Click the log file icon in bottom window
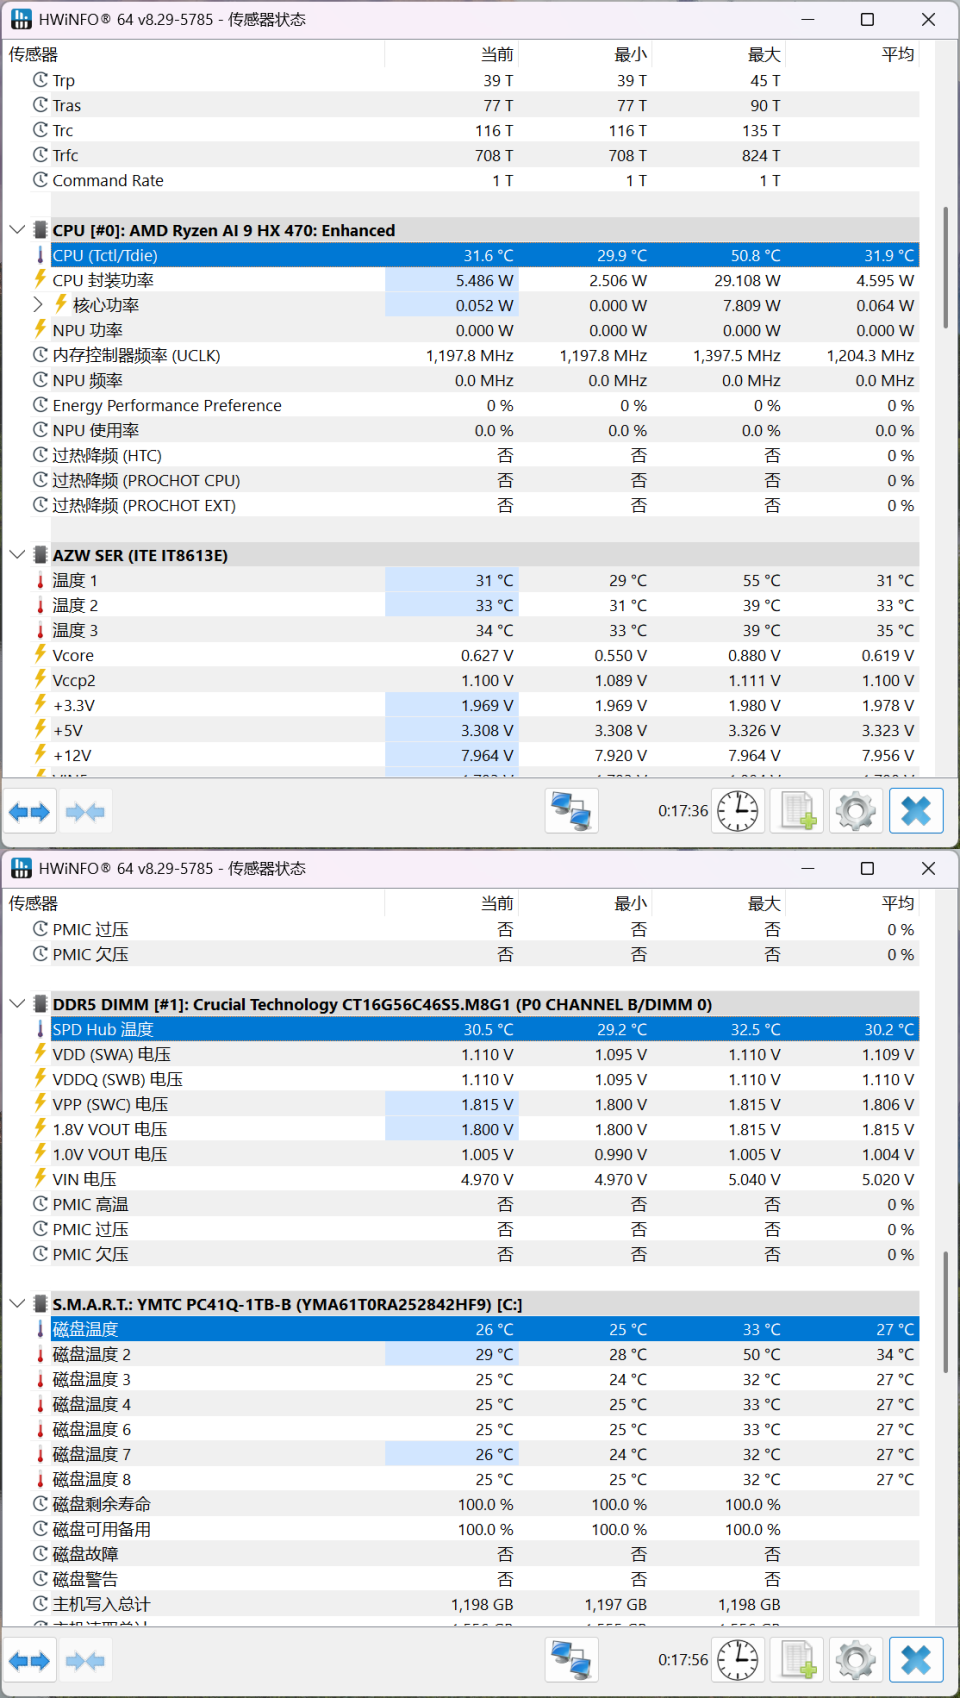Viewport: 960px width, 1698px height. (797, 1660)
